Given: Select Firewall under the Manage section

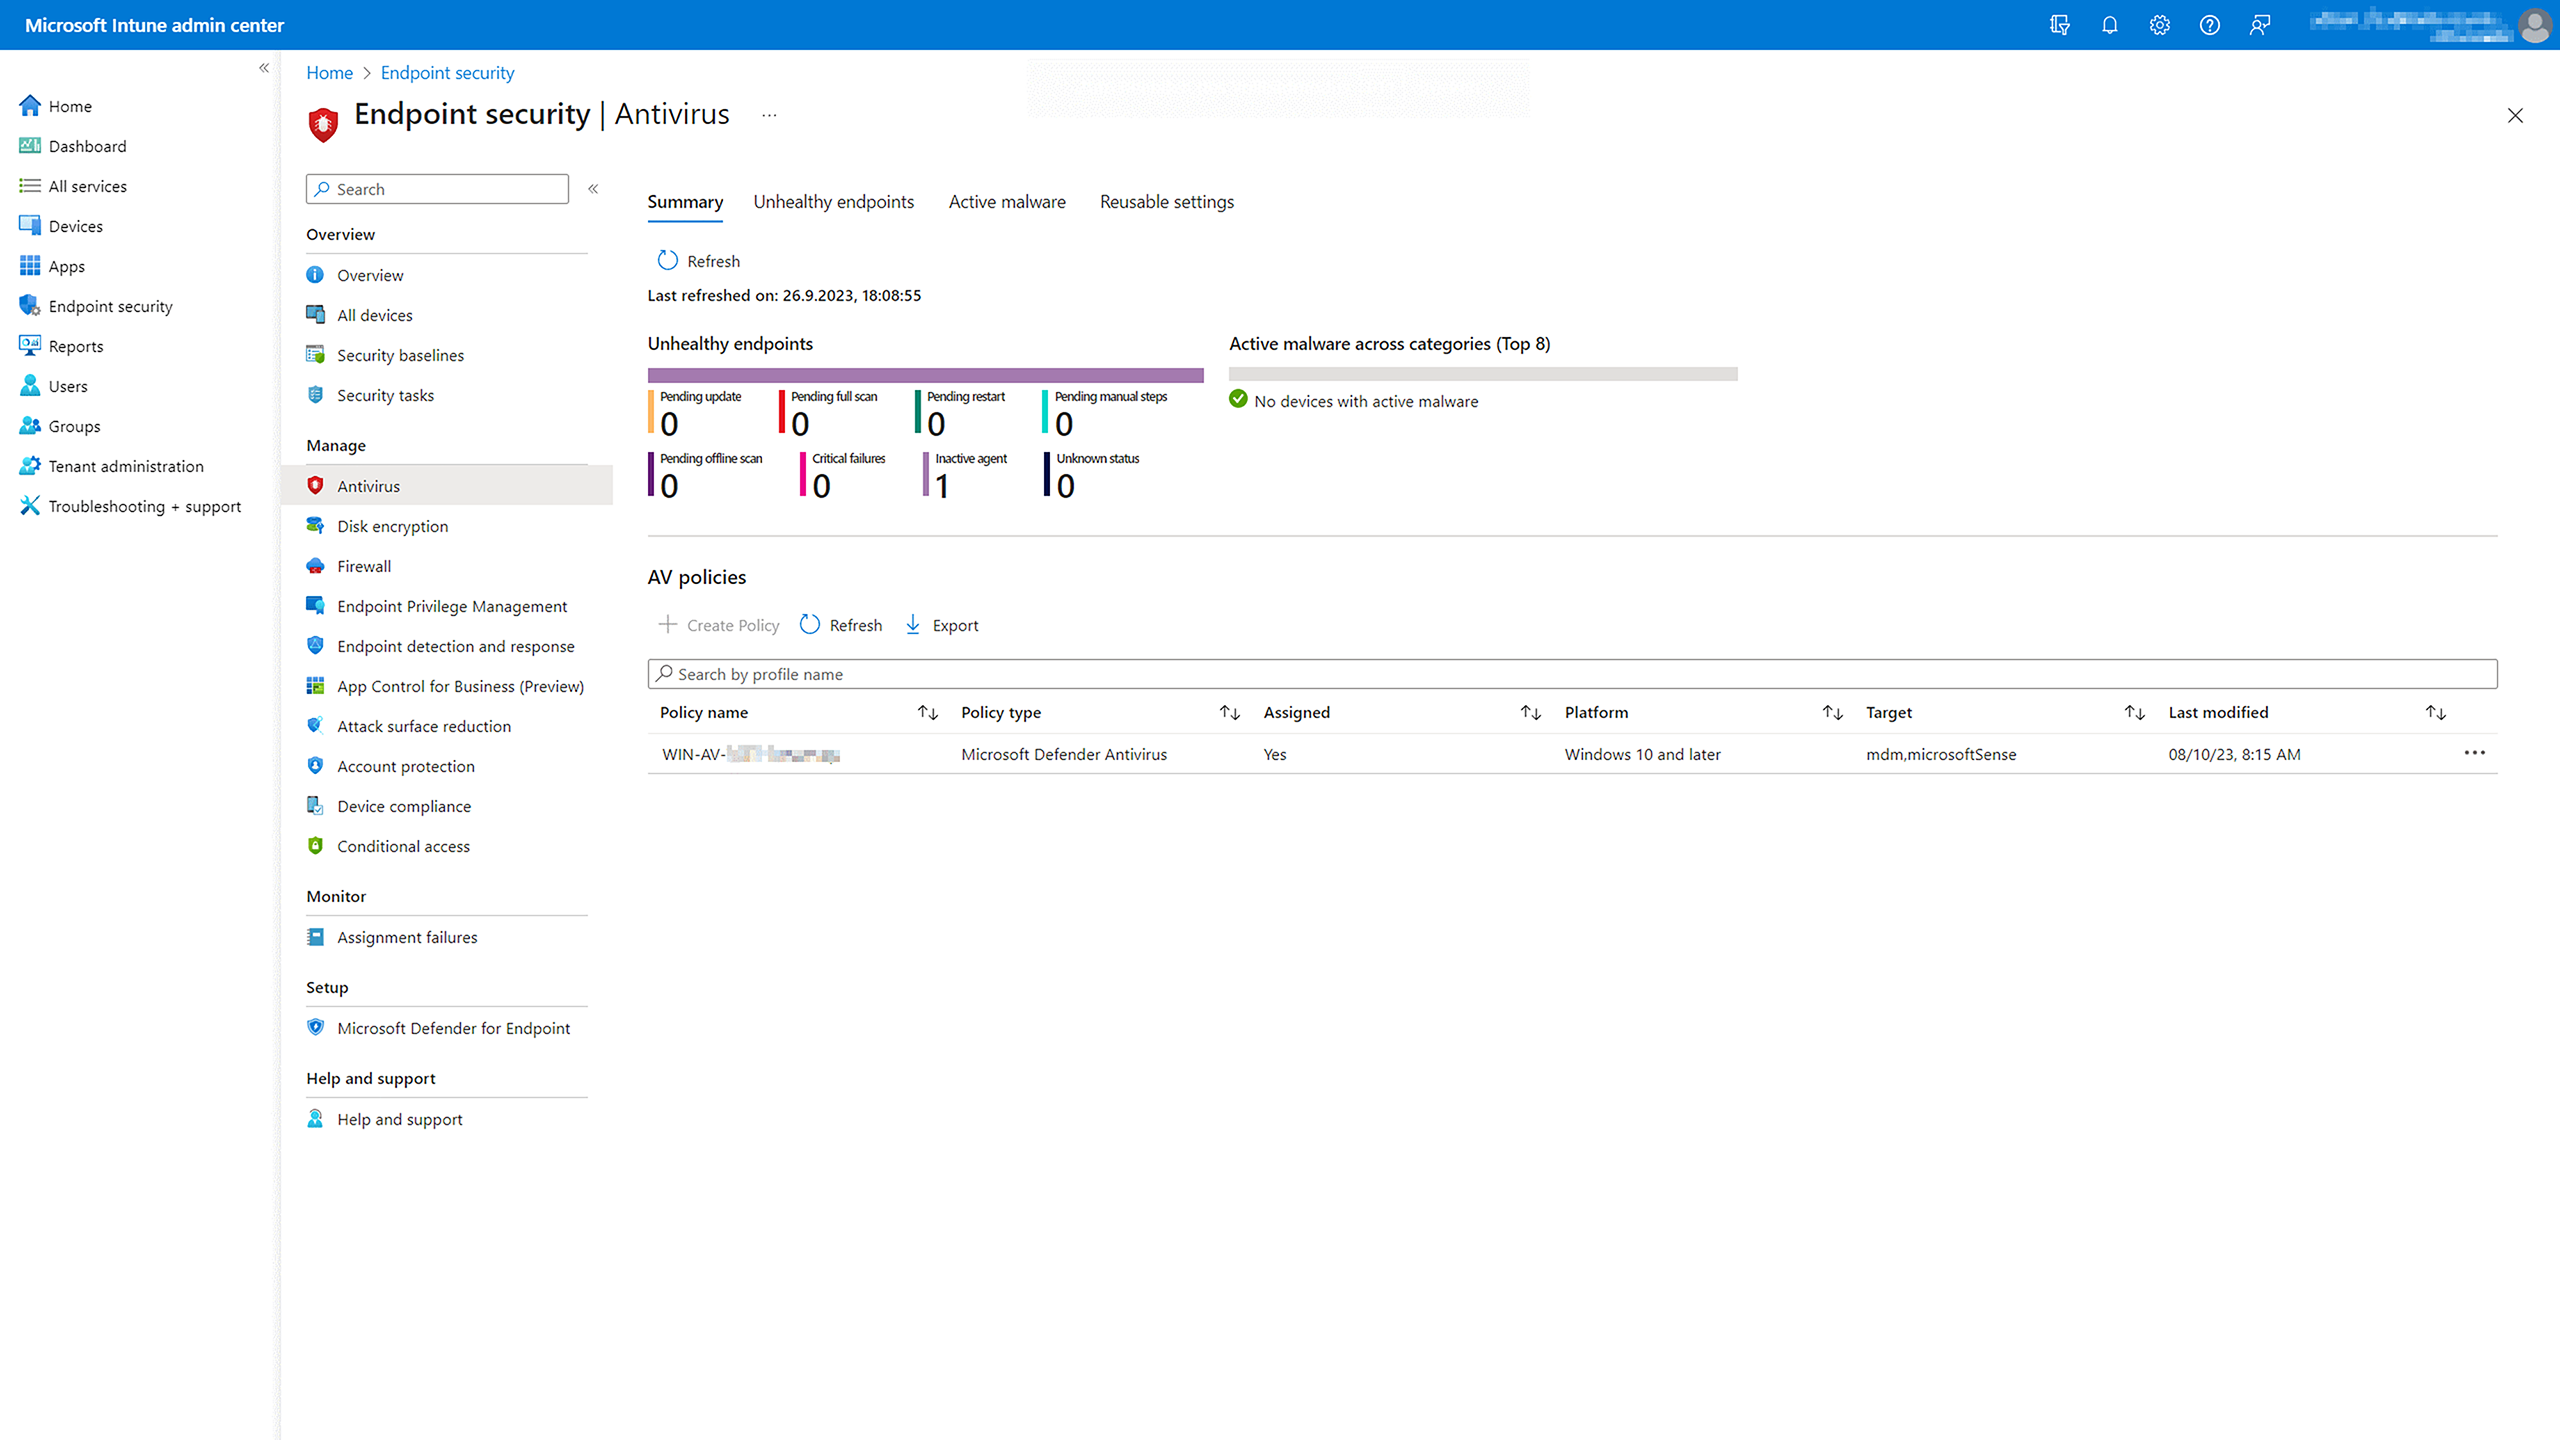Looking at the screenshot, I should (364, 566).
